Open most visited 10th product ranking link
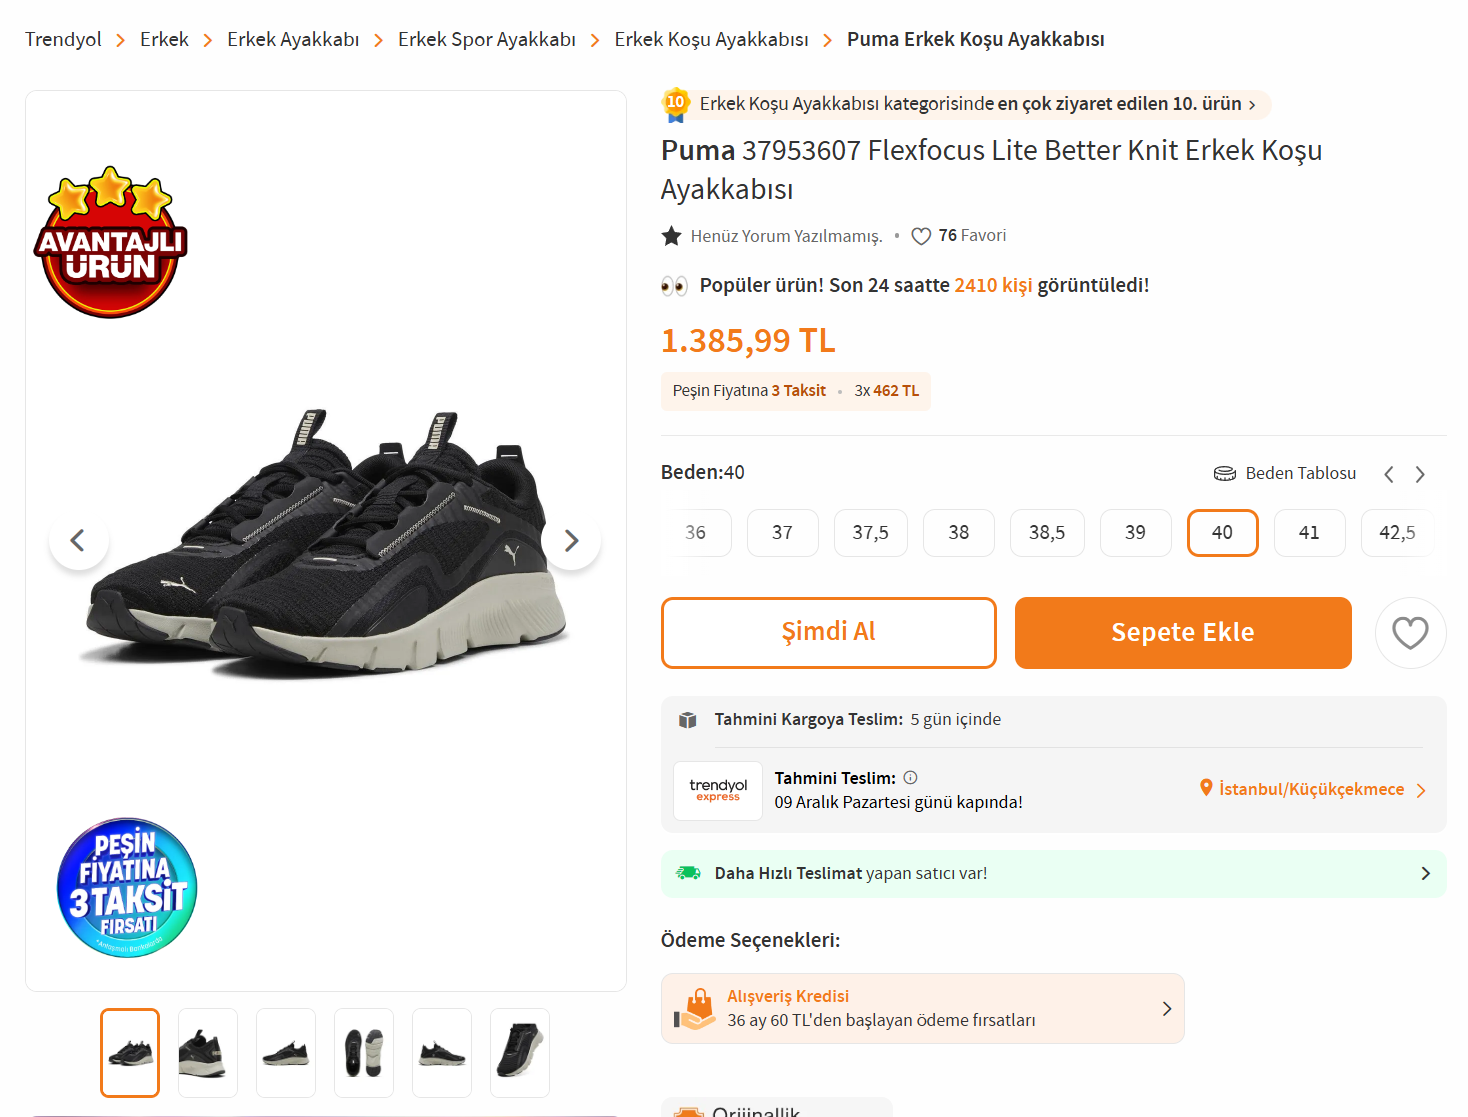The image size is (1468, 1117). tap(969, 104)
